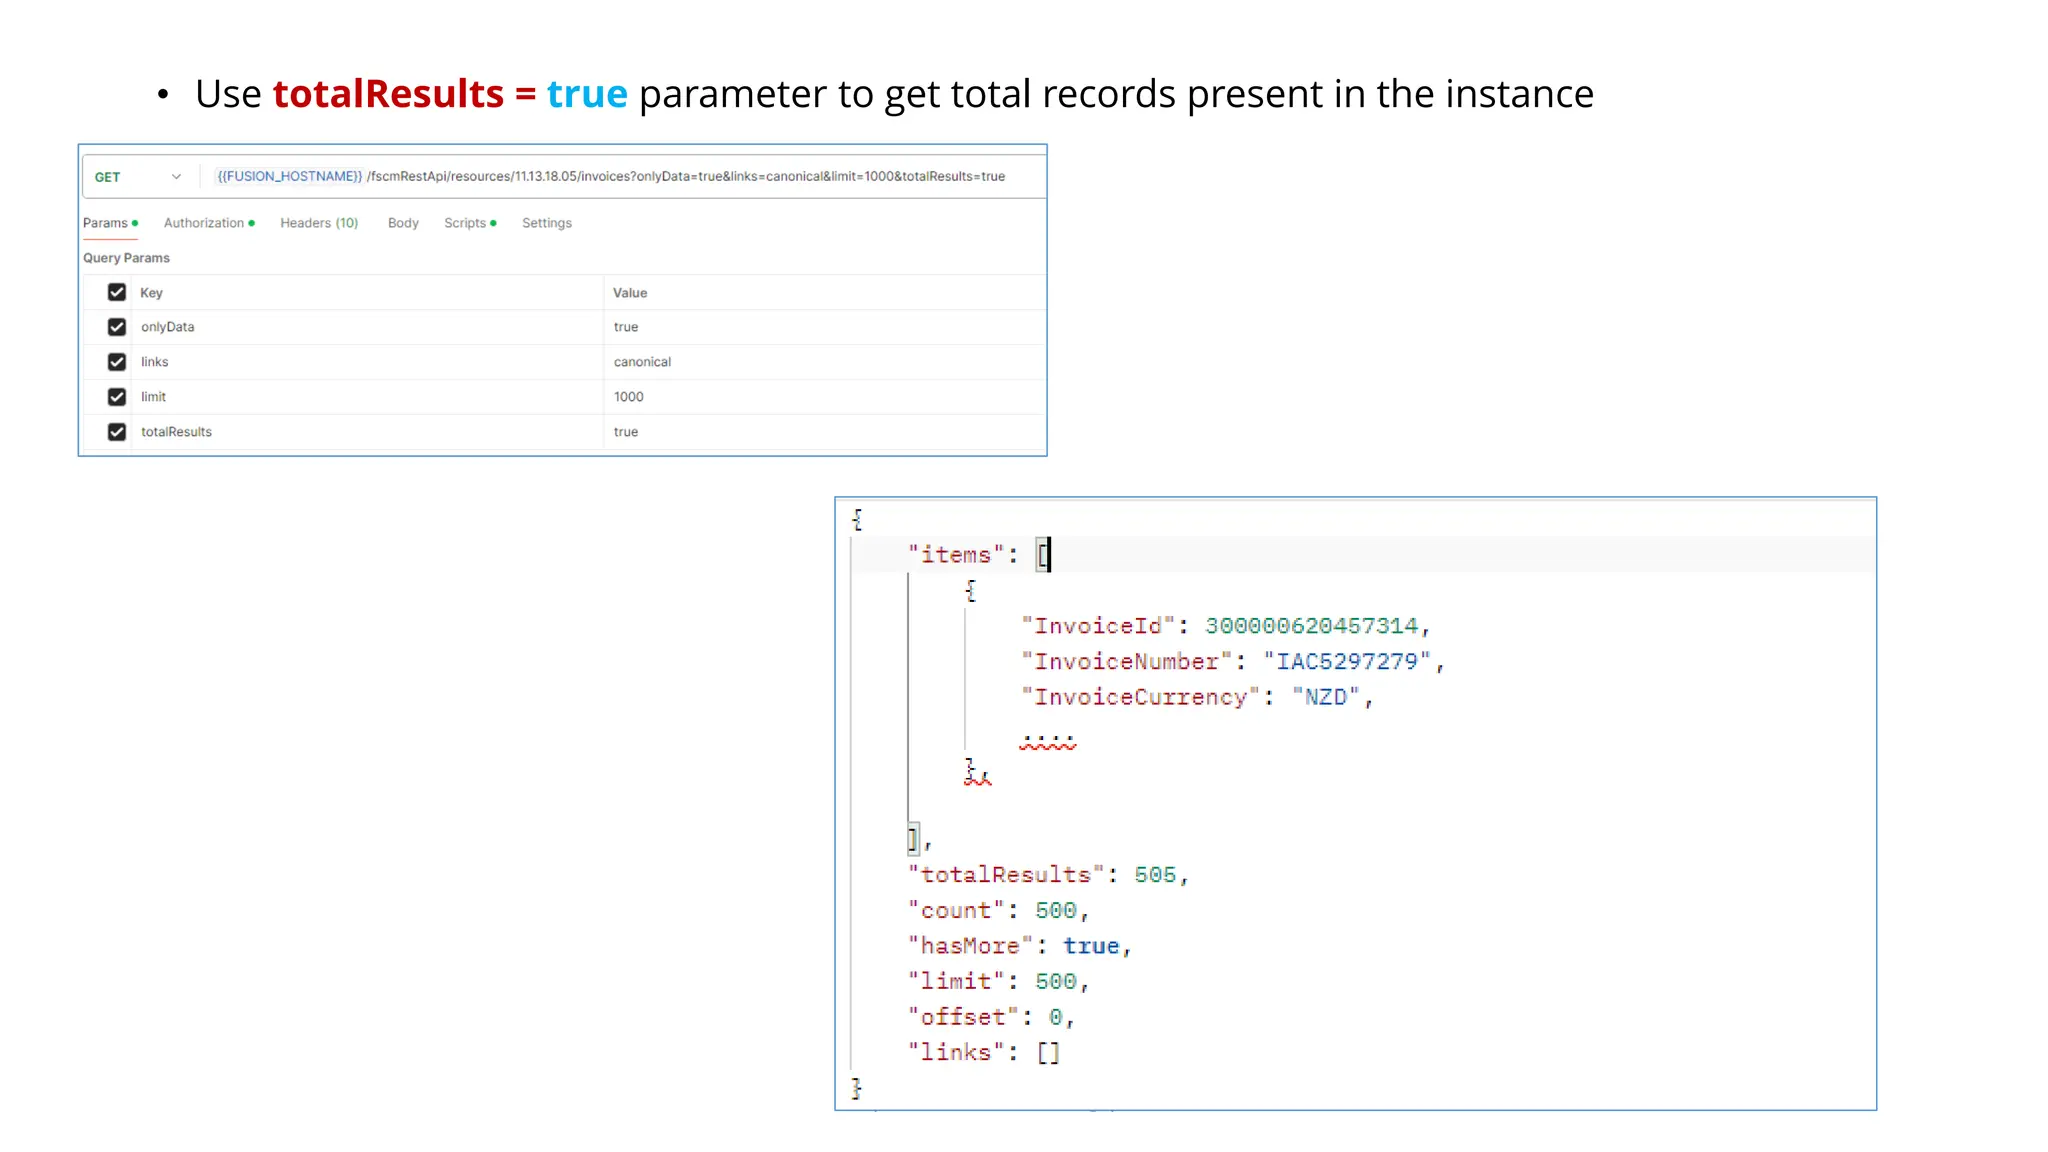This screenshot has width=2048, height=1152.
Task: Edit the 'canonical' value cell
Action: [825, 362]
